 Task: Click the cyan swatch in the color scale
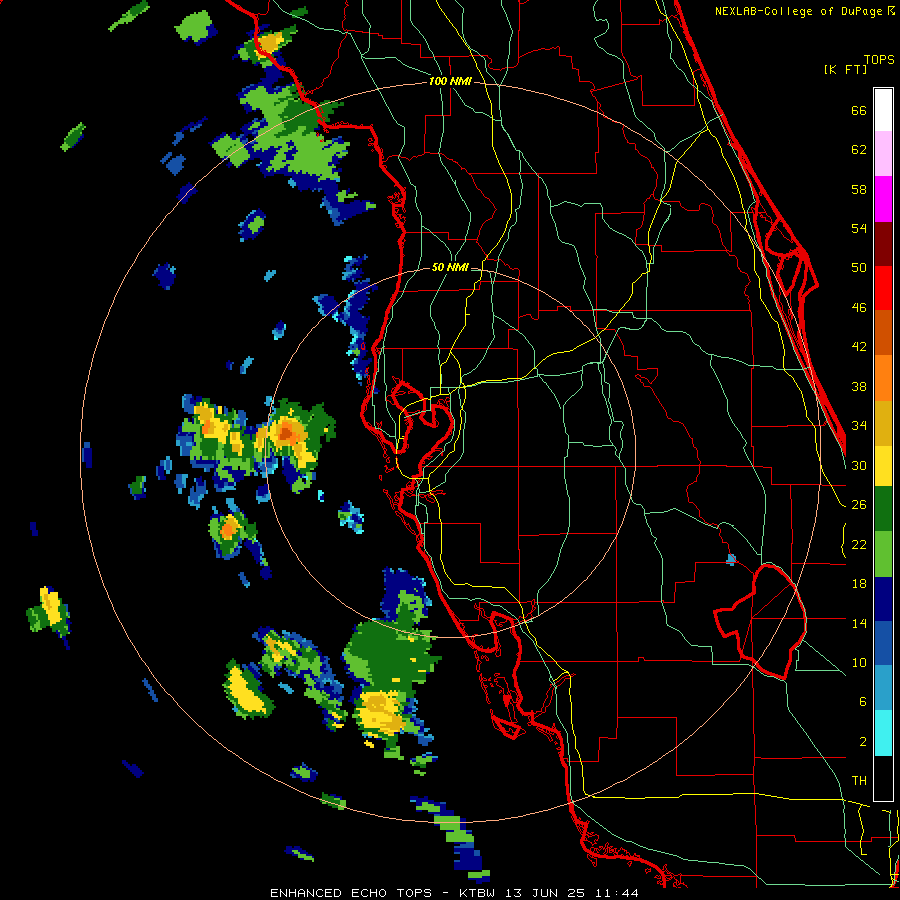(x=883, y=734)
